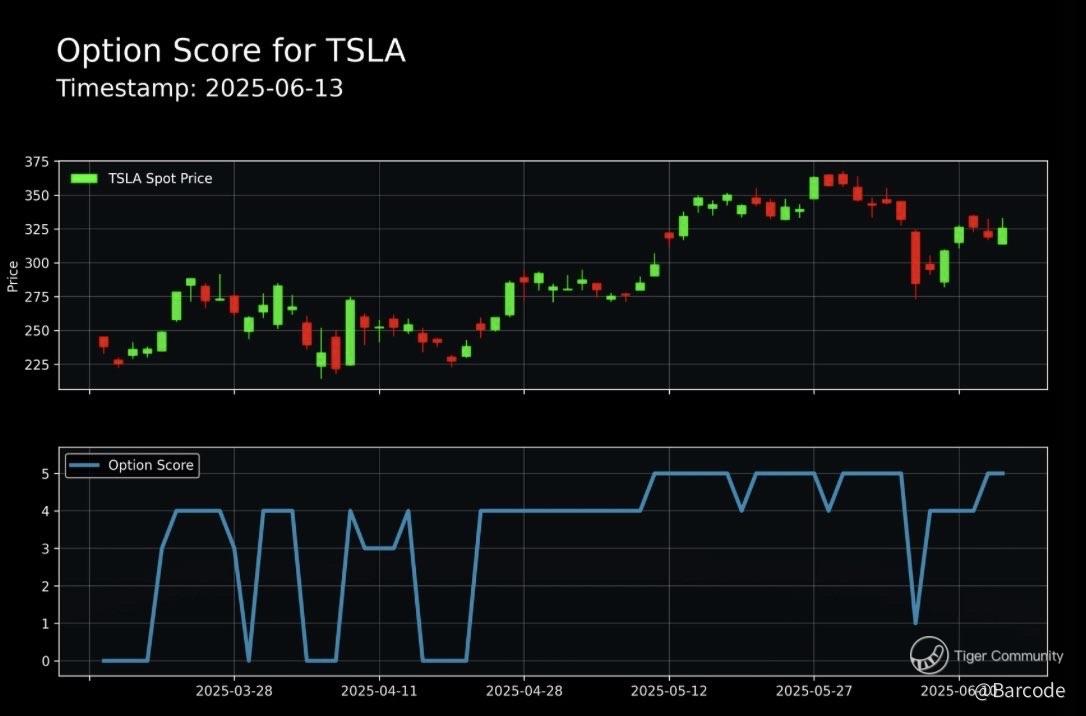Image resolution: width=1086 pixels, height=716 pixels.
Task: Click the 275 price axis tick
Action: [37, 297]
